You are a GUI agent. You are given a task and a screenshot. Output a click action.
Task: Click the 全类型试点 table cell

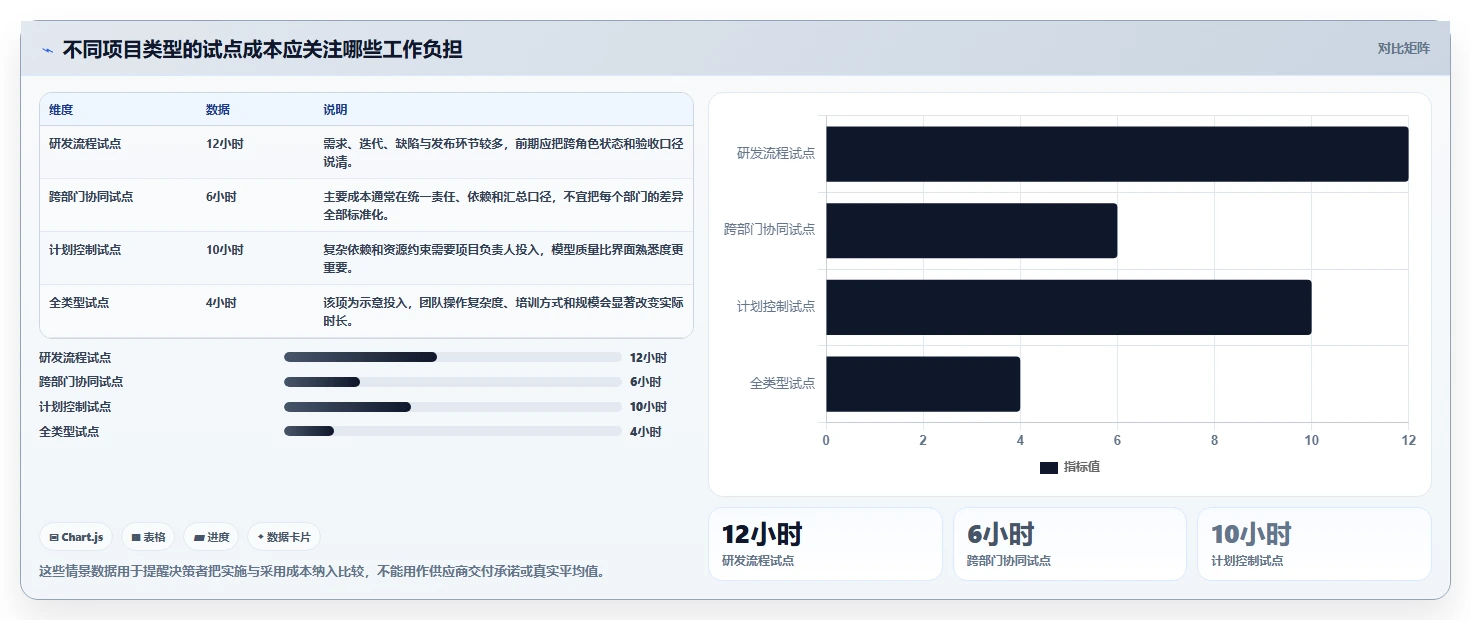click(x=79, y=303)
